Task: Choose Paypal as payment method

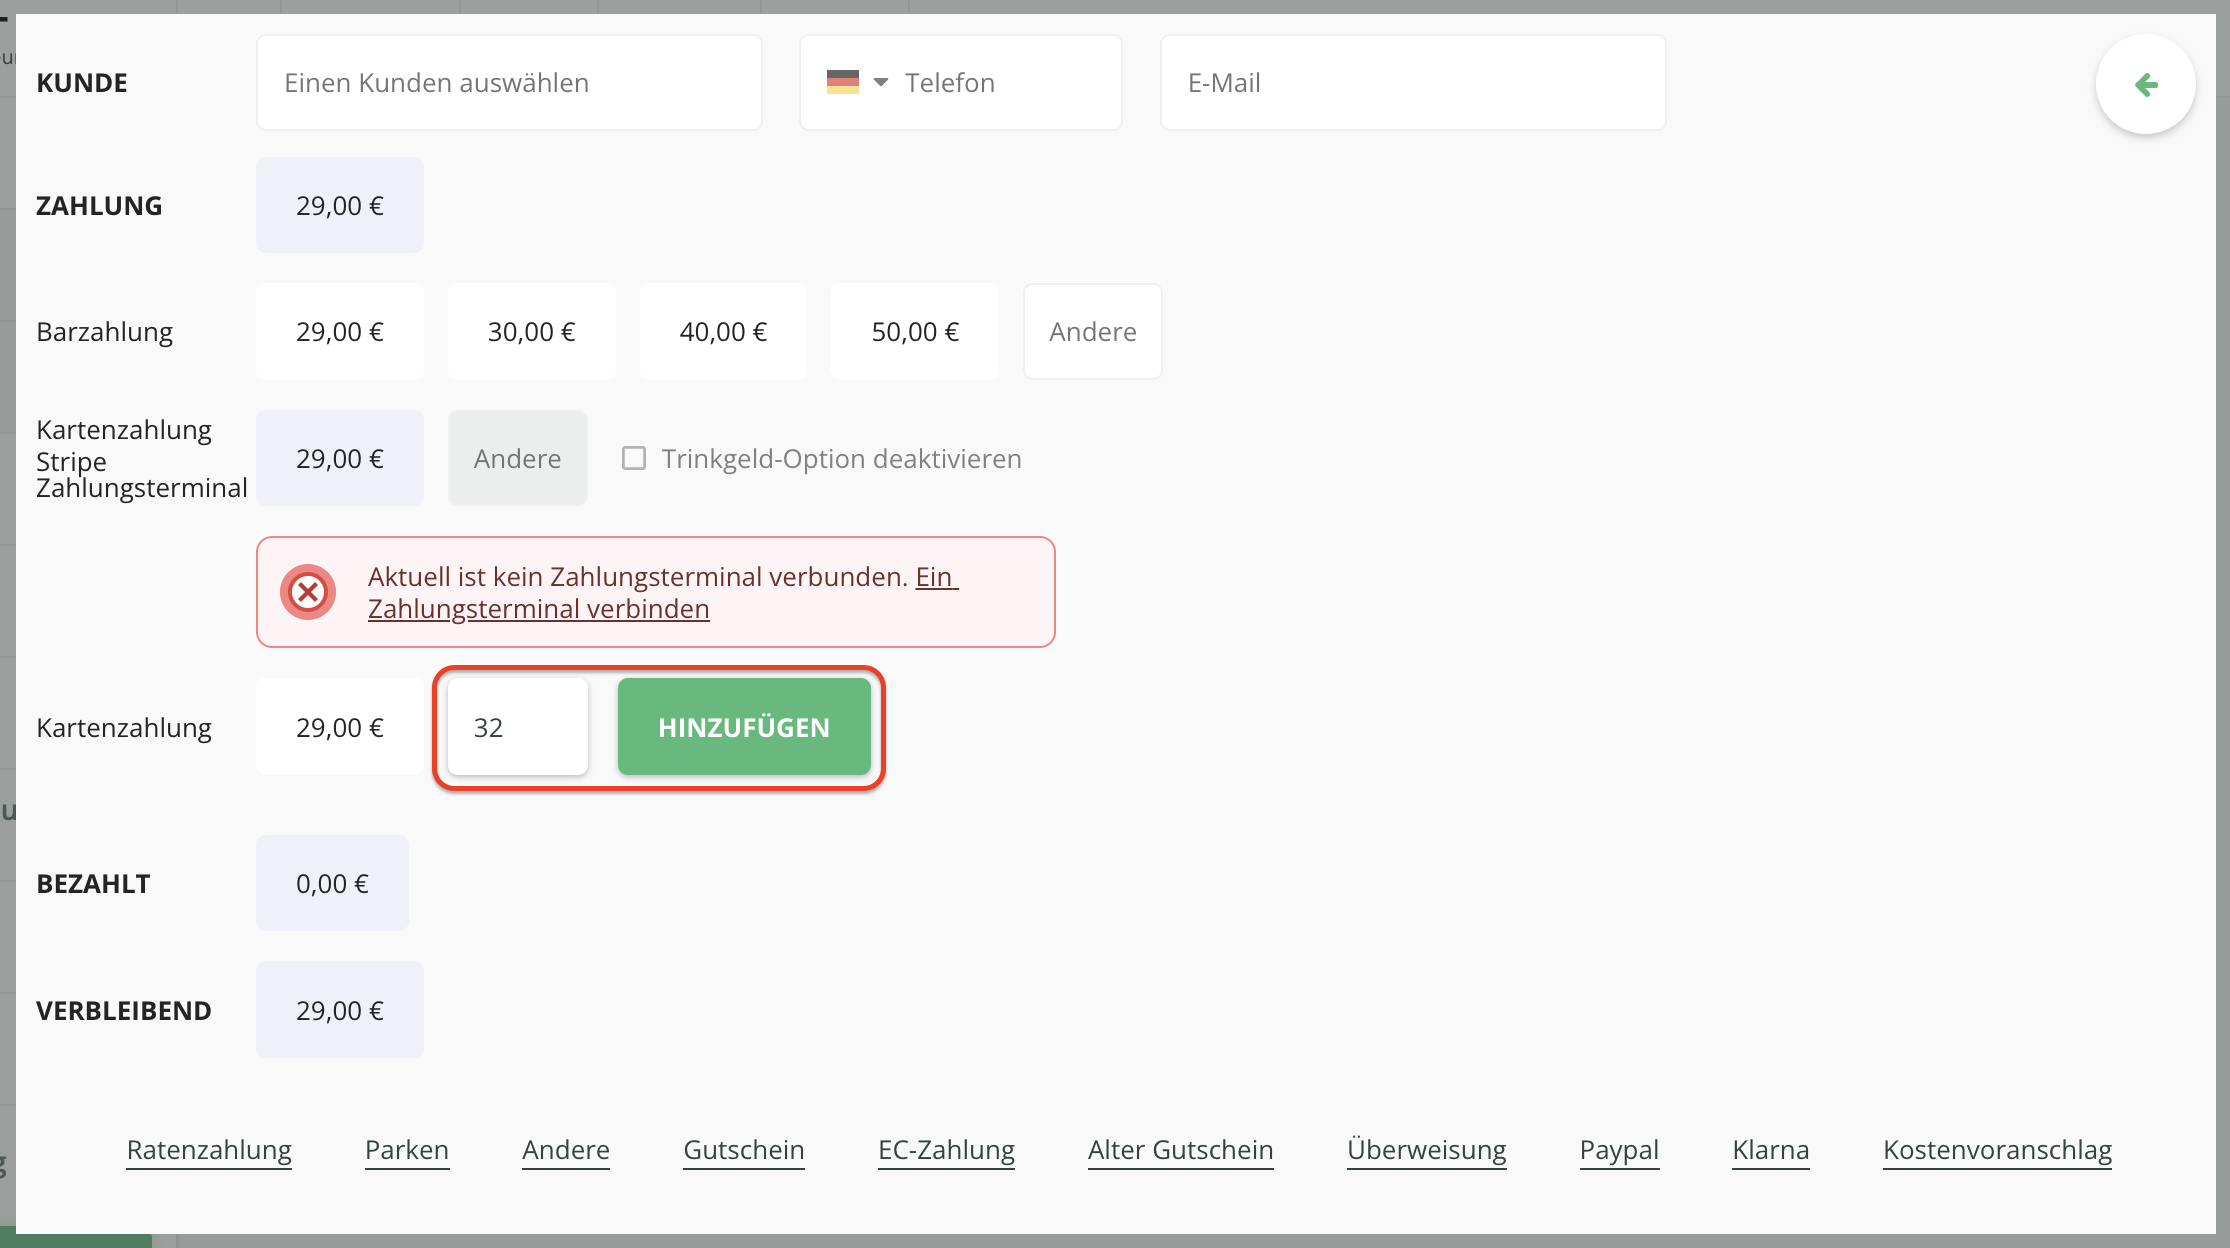Action: [x=1619, y=1150]
